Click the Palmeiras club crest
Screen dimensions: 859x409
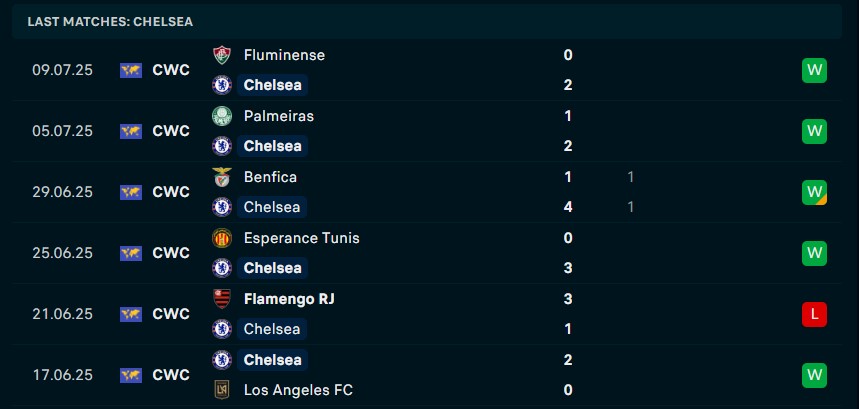222,116
